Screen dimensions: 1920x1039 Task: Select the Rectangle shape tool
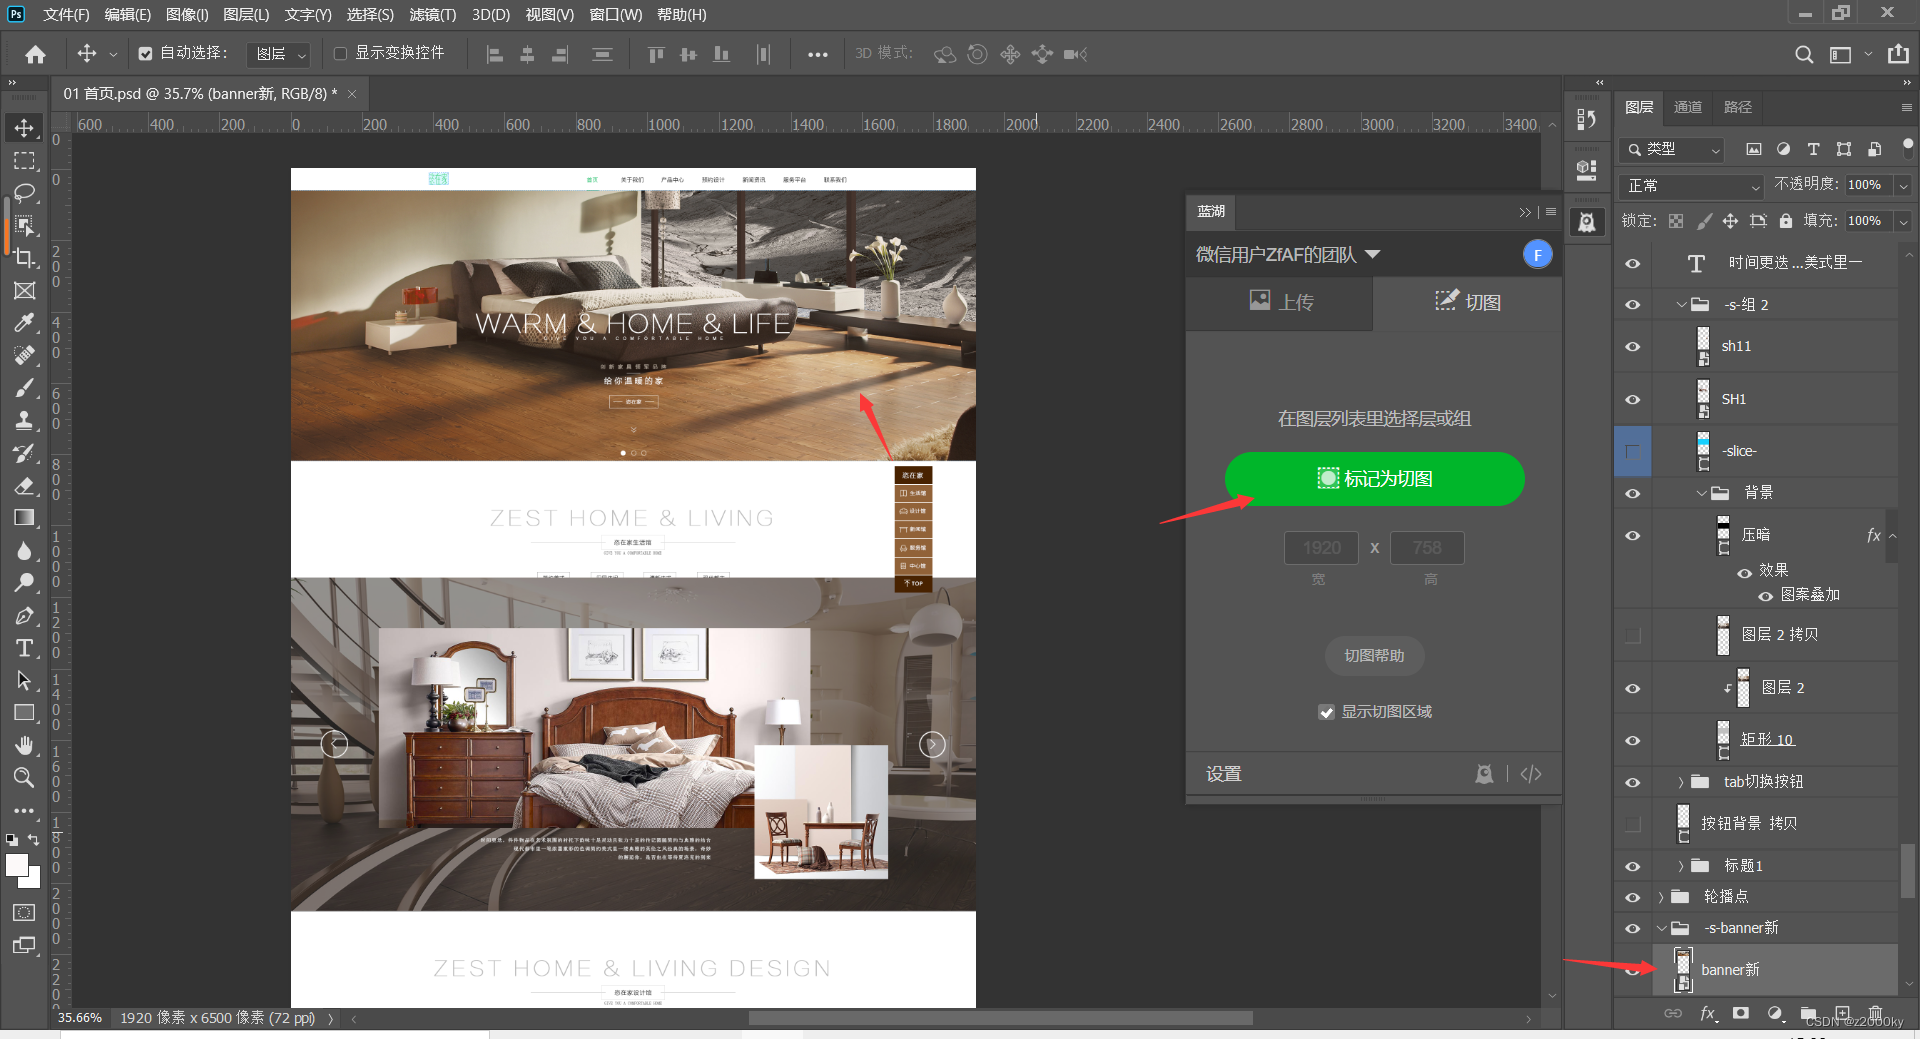pos(24,713)
